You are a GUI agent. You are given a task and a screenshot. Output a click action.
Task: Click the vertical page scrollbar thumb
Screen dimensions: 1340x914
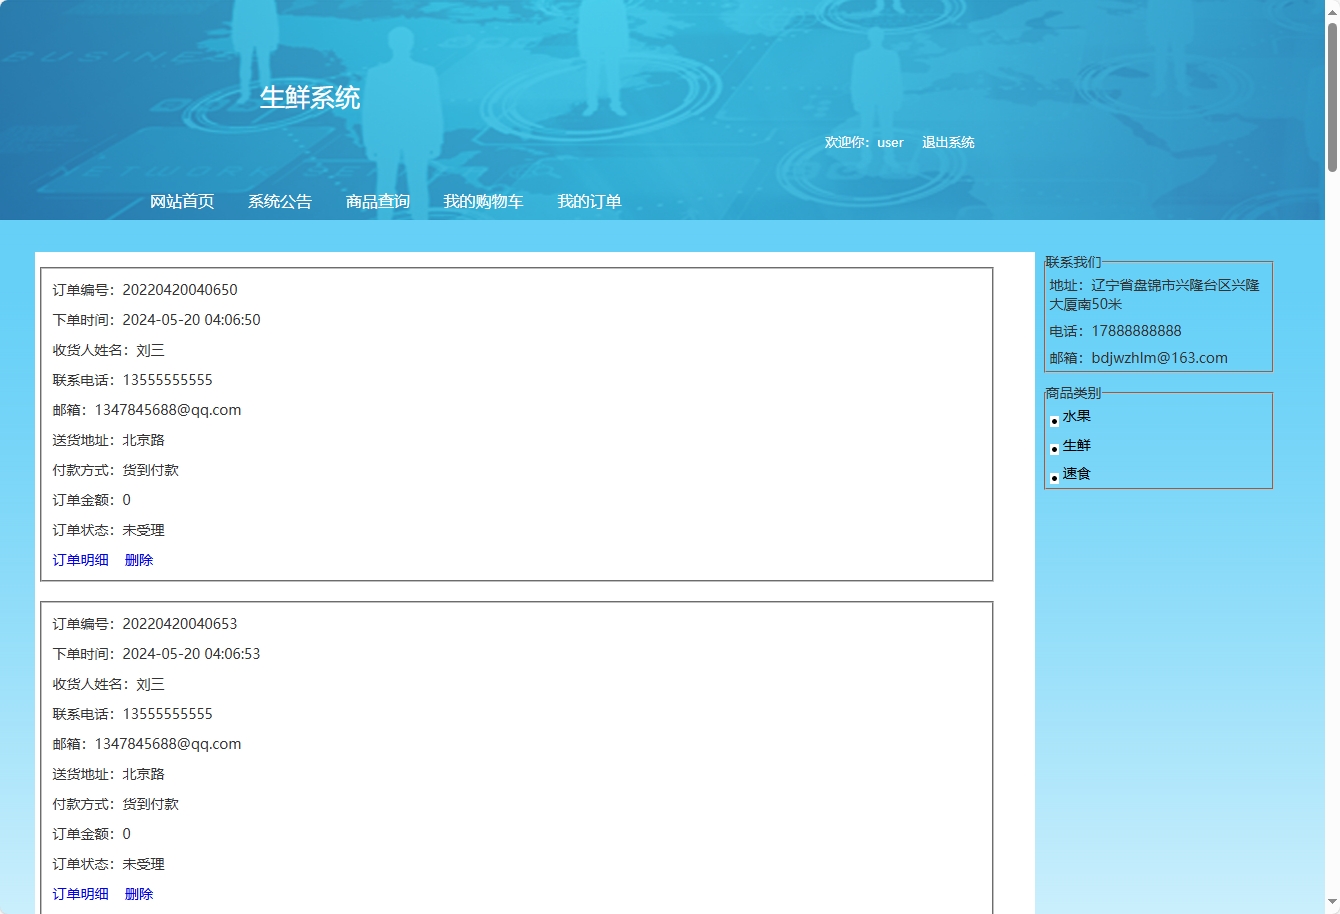tap(1332, 95)
